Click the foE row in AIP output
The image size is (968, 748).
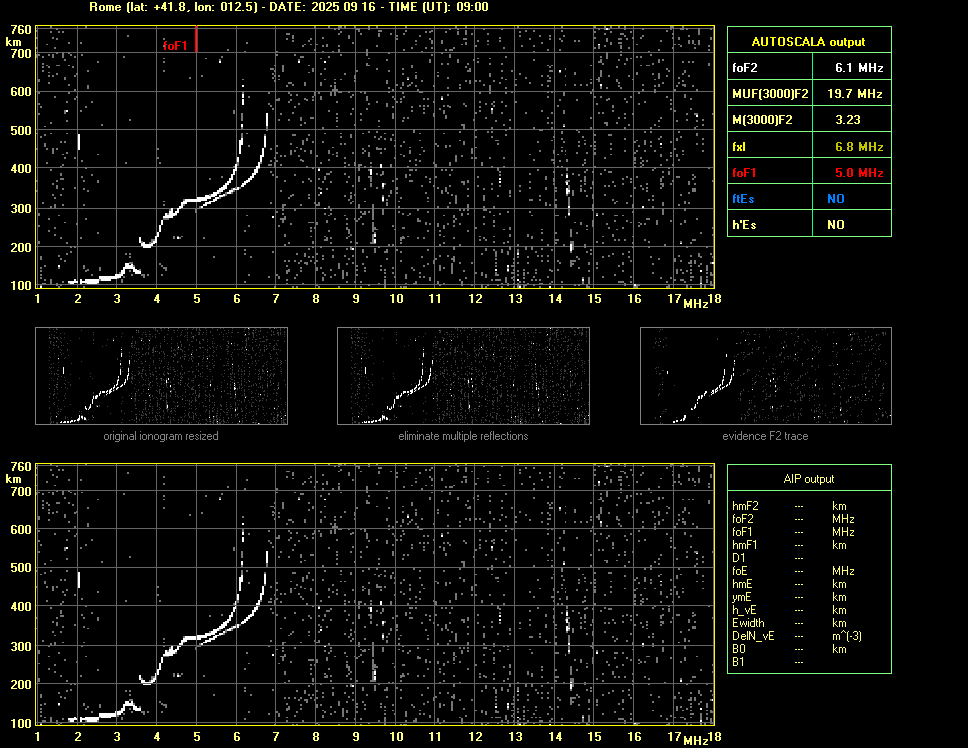coord(793,571)
